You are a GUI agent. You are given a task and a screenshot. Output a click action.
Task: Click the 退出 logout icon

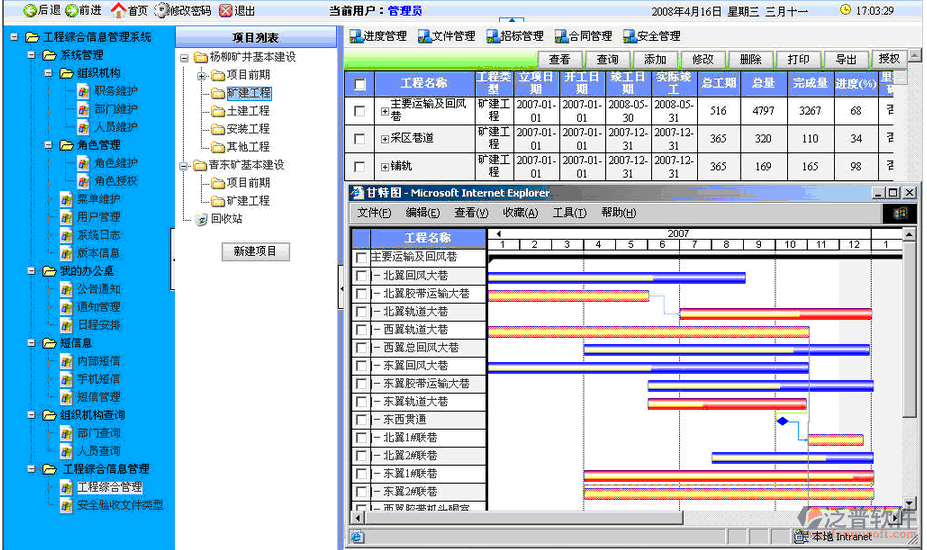226,11
